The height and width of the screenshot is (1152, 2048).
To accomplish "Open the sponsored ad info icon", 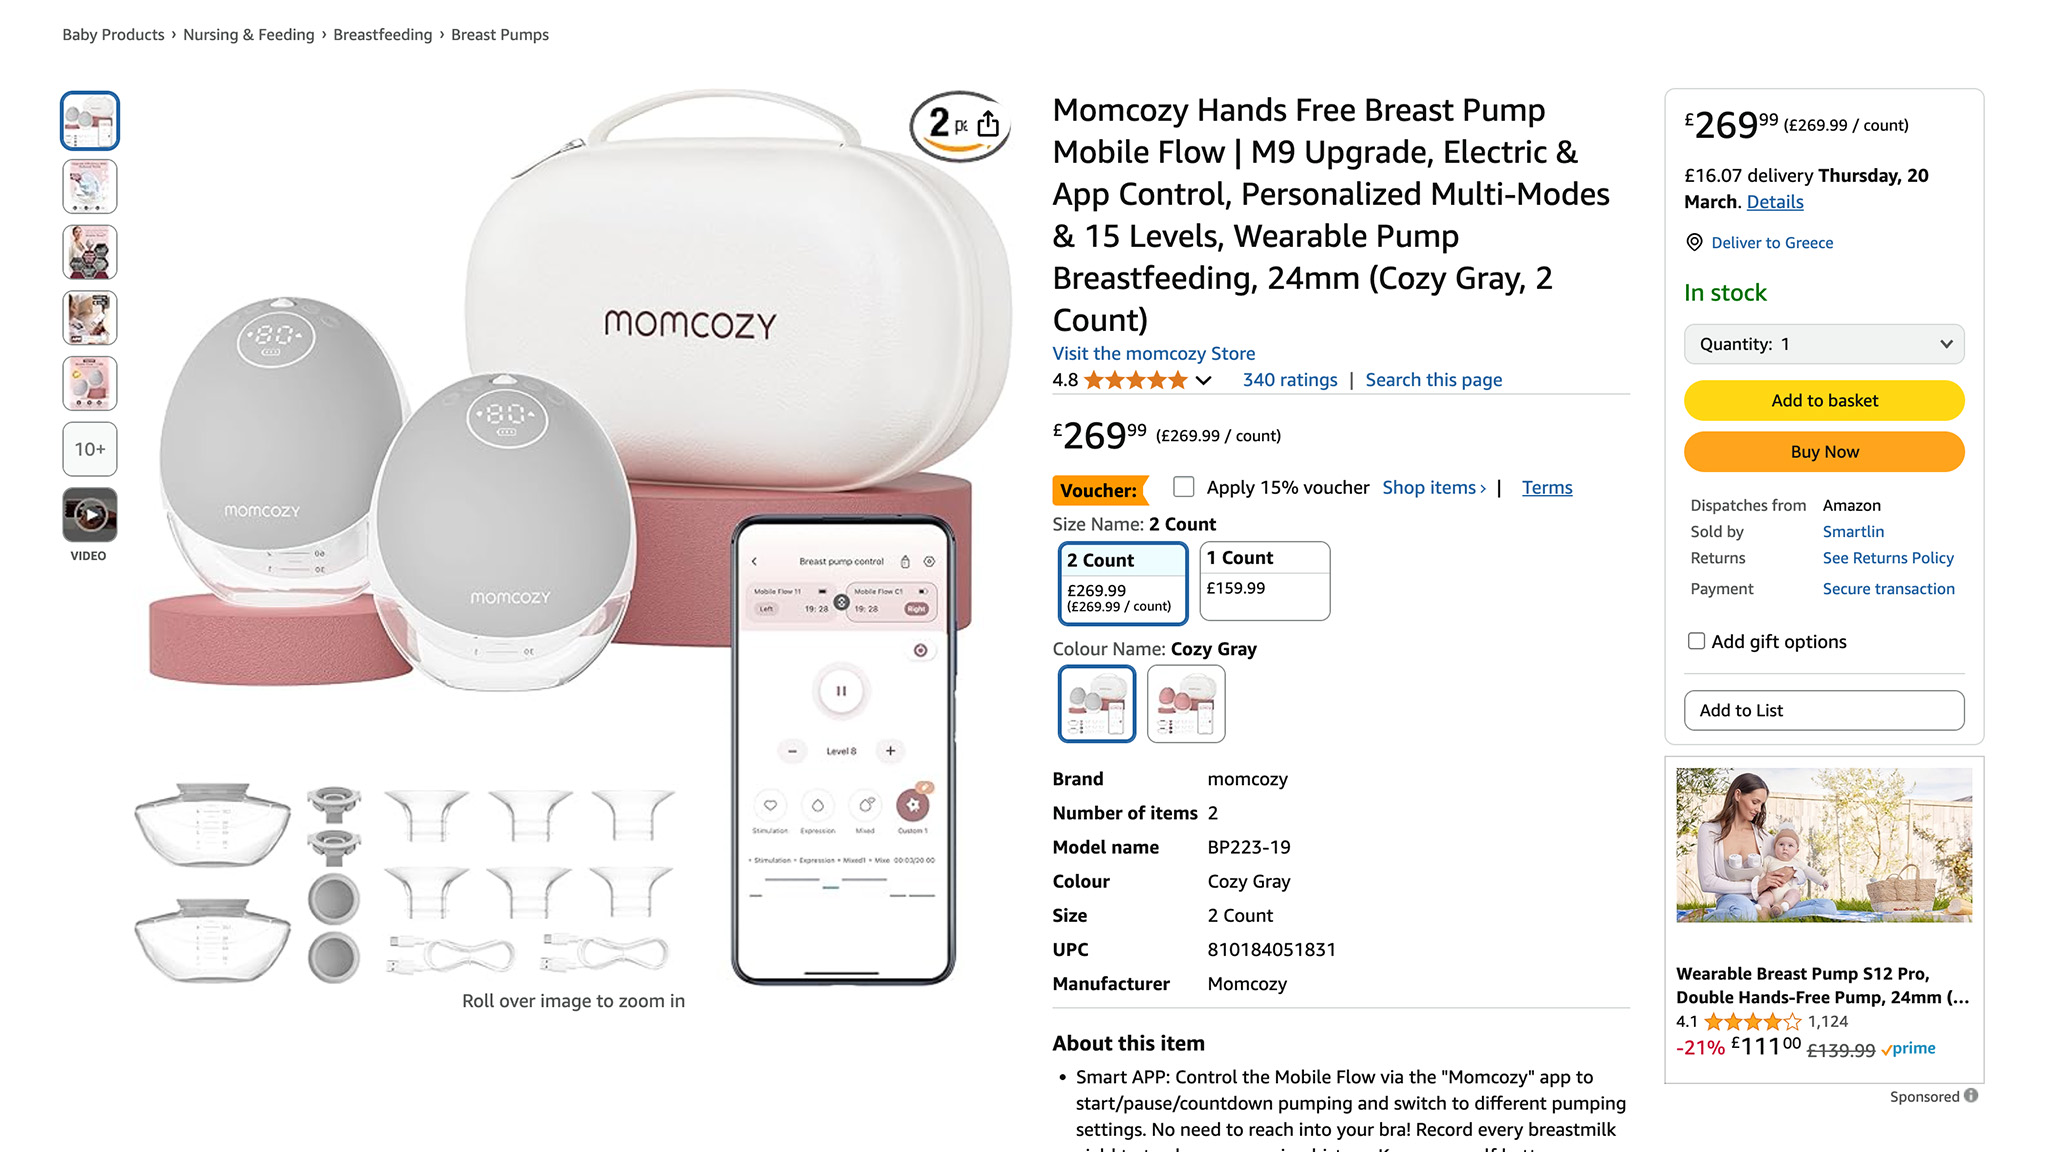I will click(1970, 1096).
